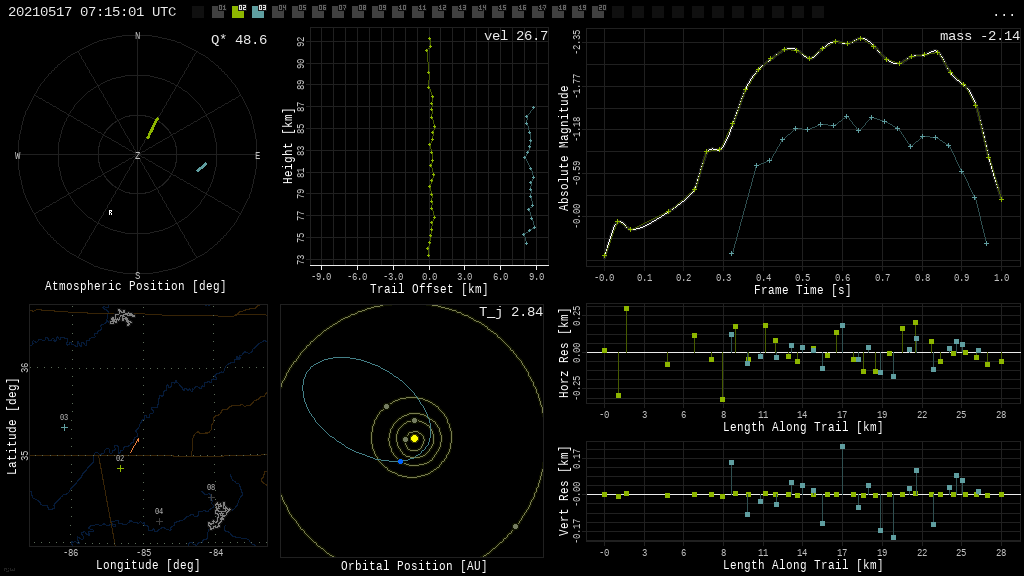Click the mass -2.14 readout
The height and width of the screenshot is (576, 1024).
click(x=979, y=36)
